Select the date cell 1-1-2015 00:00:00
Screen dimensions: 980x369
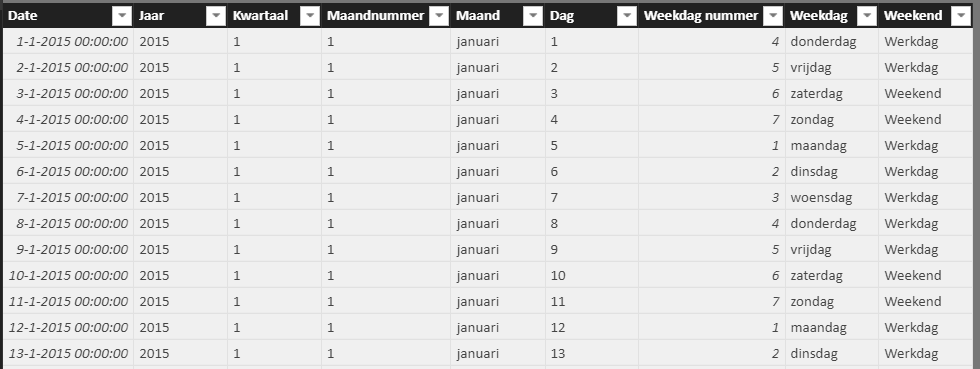coord(68,42)
